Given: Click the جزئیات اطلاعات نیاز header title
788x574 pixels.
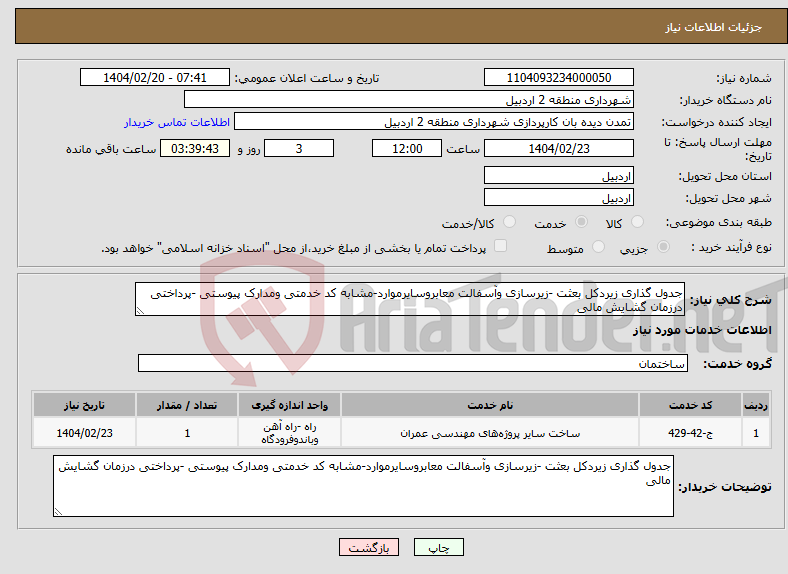Looking at the screenshot, I should coord(714,27).
